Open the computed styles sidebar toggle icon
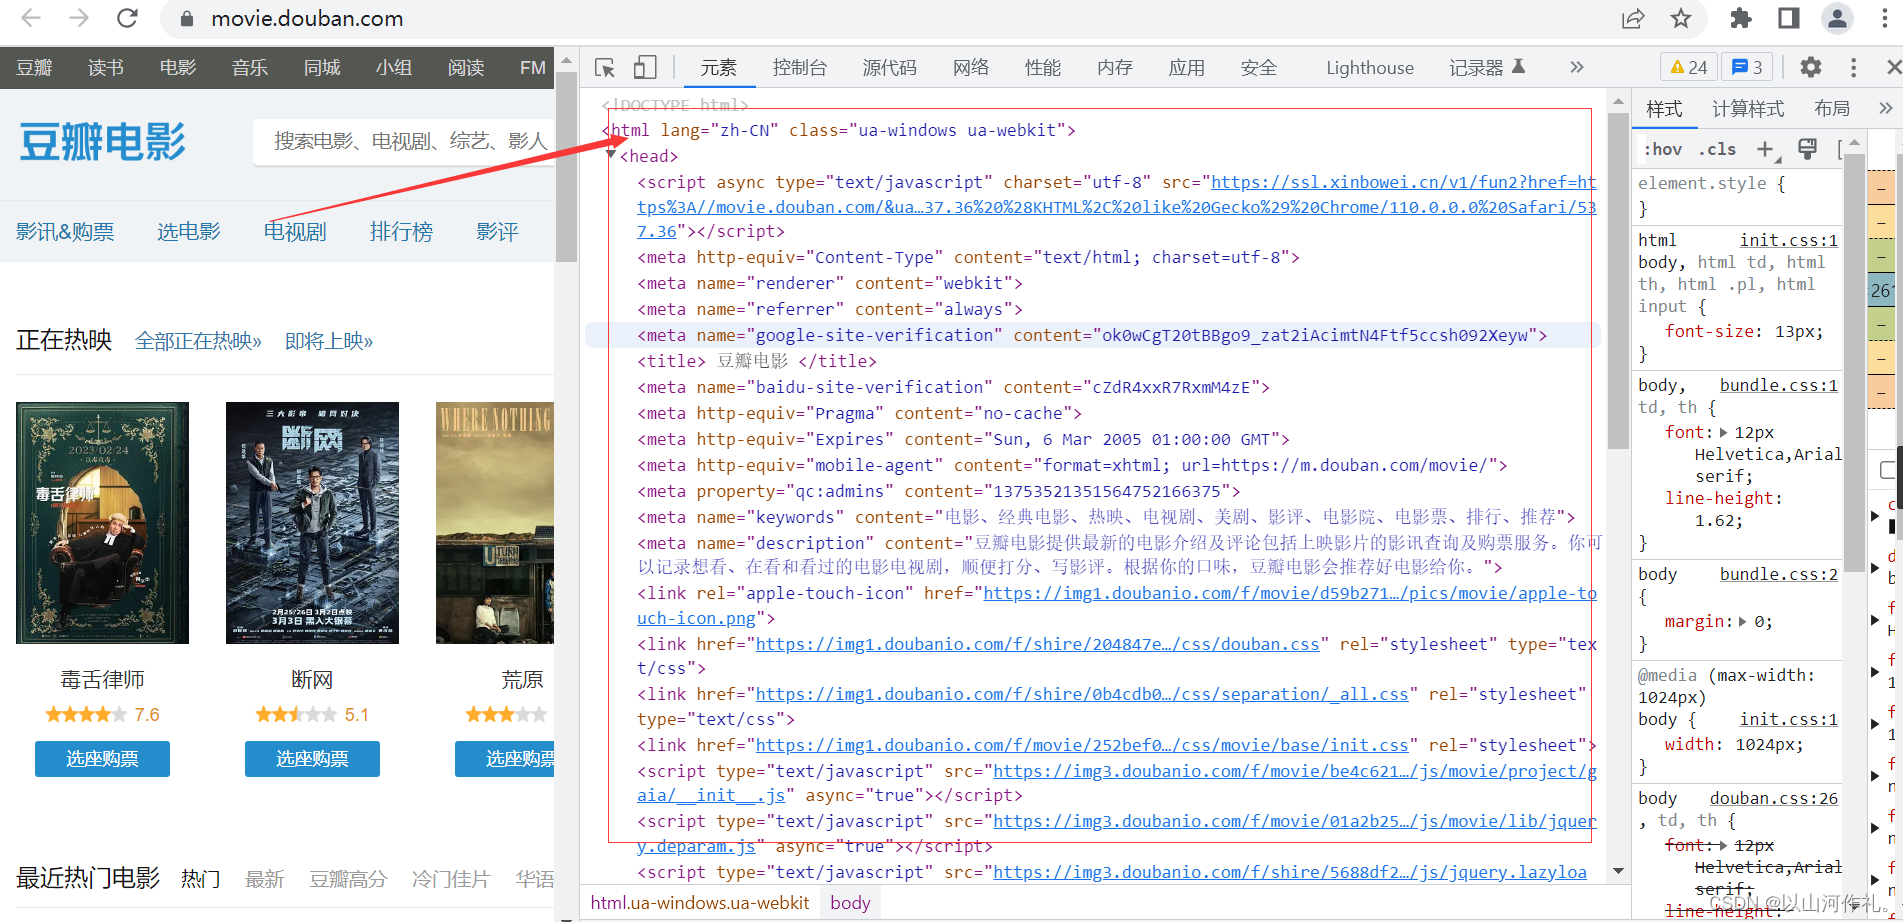 click(x=1807, y=149)
